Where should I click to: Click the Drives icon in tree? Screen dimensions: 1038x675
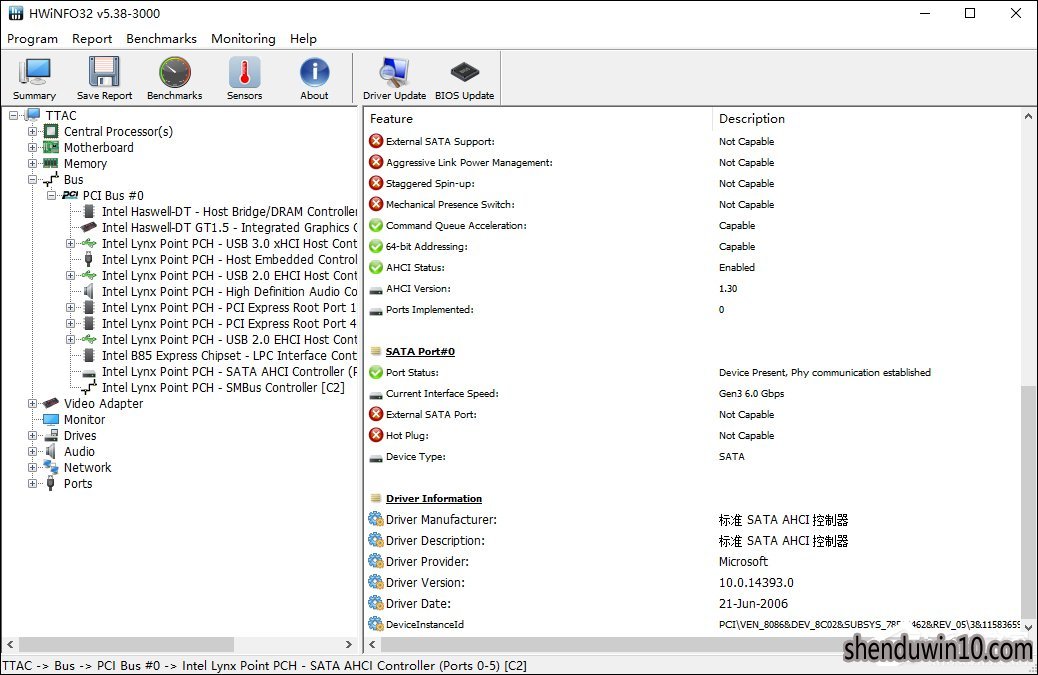(51, 435)
